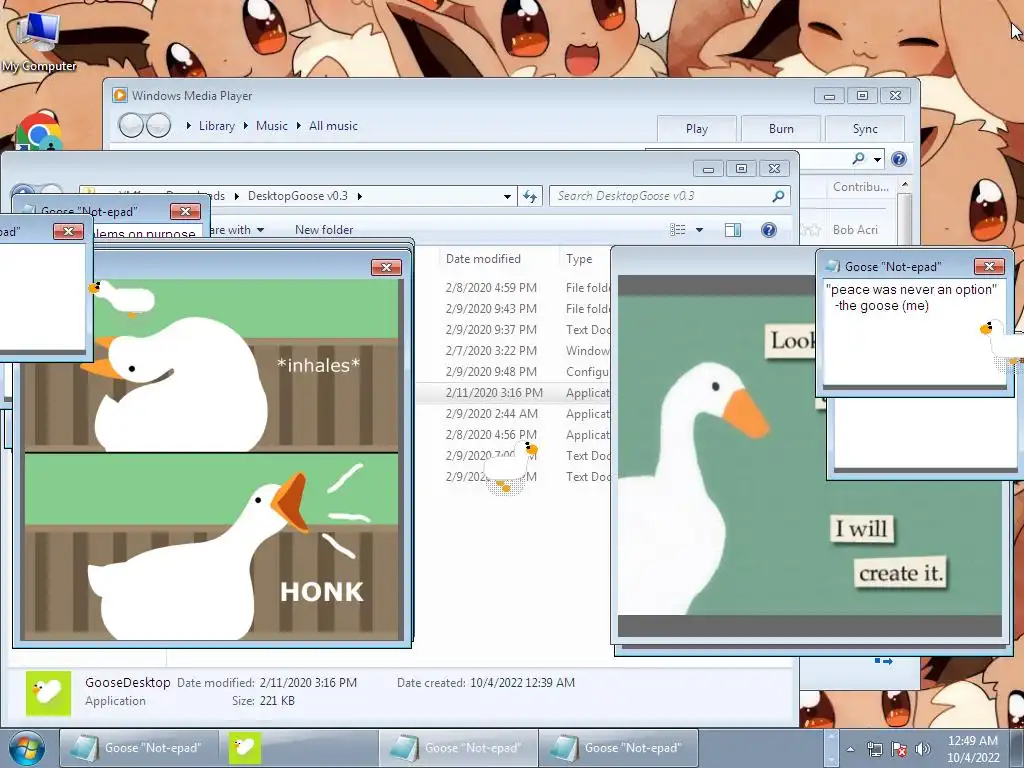Select row dated 2/9/2020 2:44 AM
1024x768 pixels.
pyautogui.click(x=513, y=413)
